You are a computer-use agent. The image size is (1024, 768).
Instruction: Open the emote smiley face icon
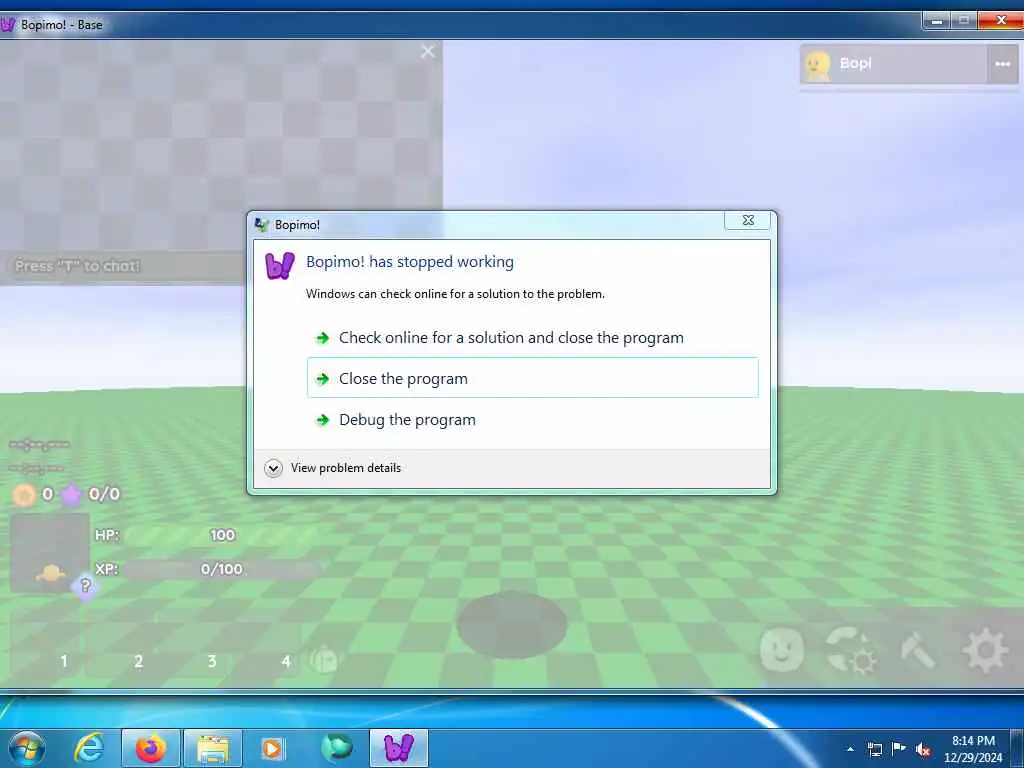[782, 649]
